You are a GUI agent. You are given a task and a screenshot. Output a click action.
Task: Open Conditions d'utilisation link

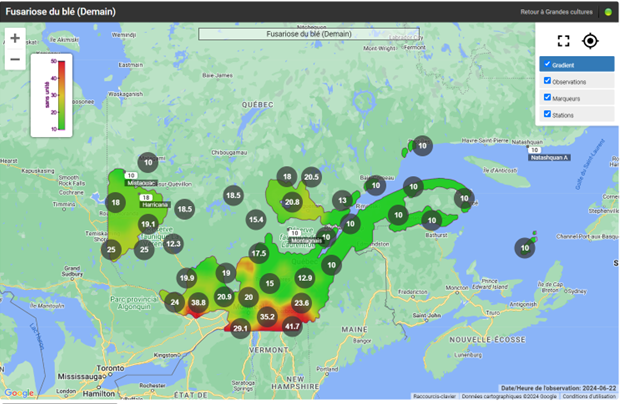(589, 397)
